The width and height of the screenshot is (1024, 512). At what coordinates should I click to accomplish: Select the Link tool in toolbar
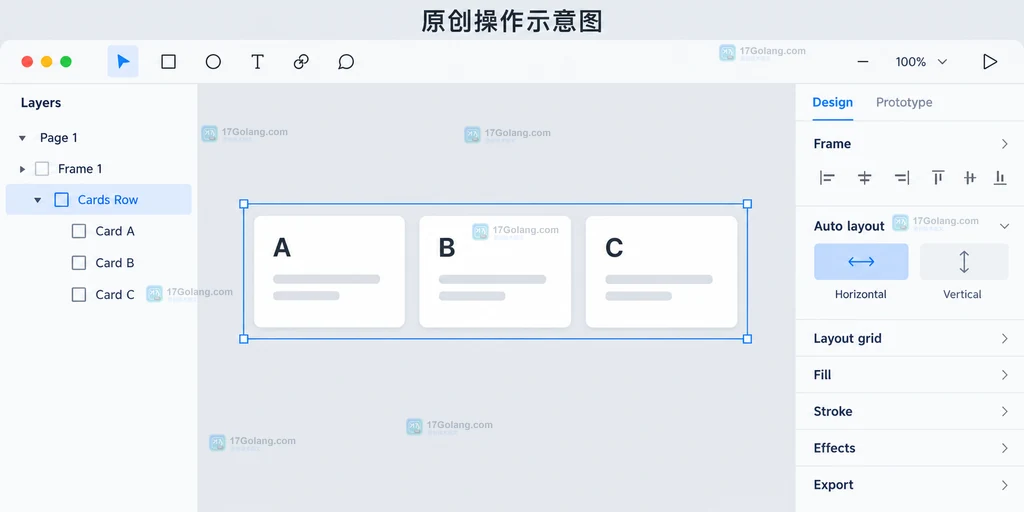coord(301,61)
